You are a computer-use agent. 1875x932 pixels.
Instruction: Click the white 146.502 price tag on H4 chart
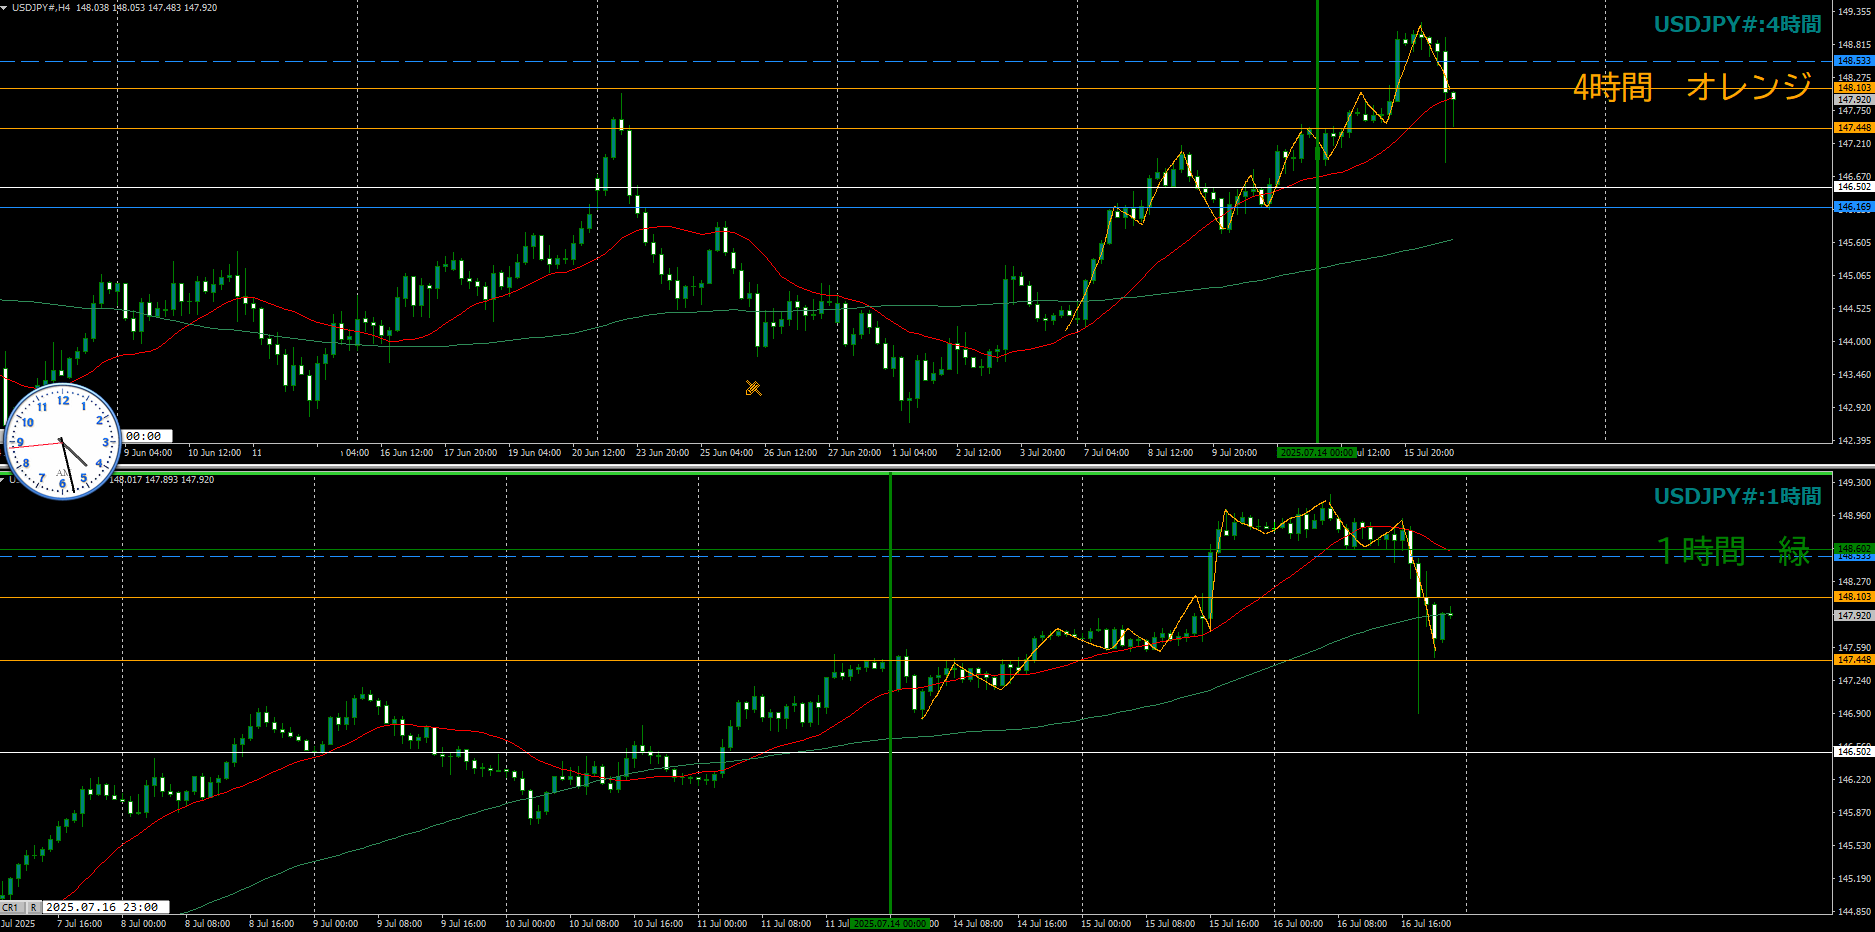(1853, 187)
